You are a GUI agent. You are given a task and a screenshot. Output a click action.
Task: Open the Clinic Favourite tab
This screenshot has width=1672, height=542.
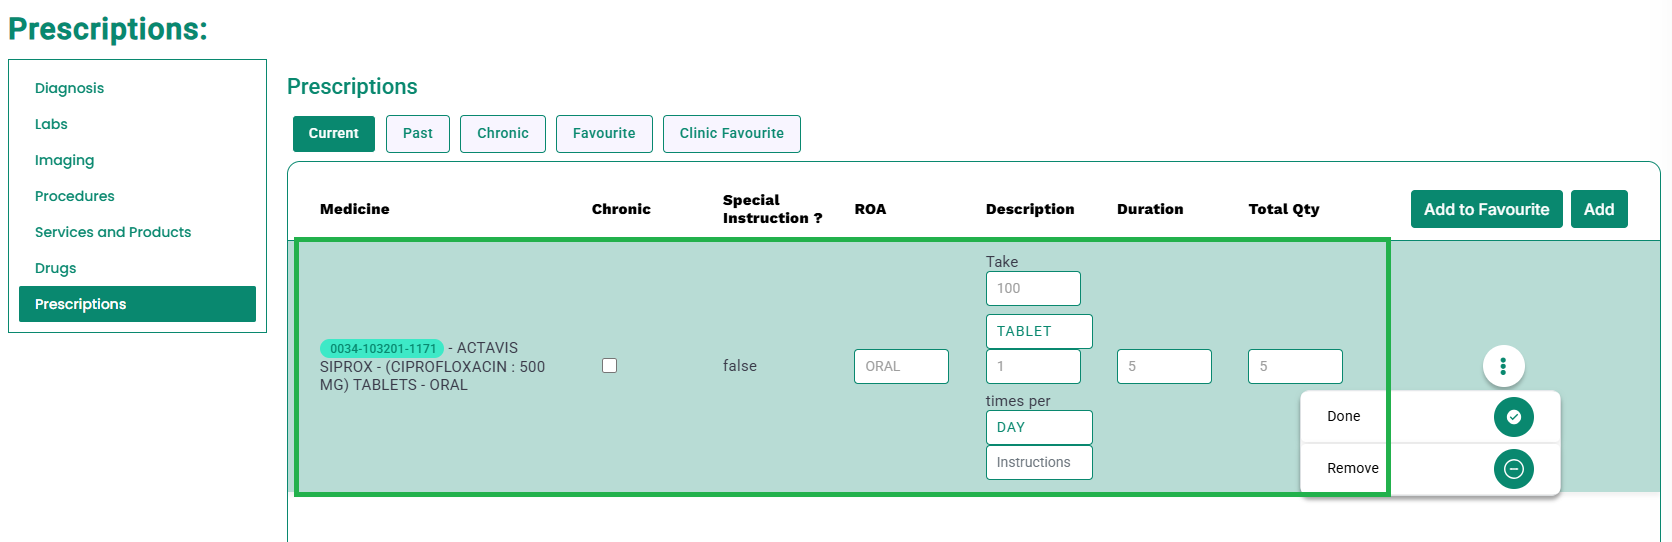(732, 134)
